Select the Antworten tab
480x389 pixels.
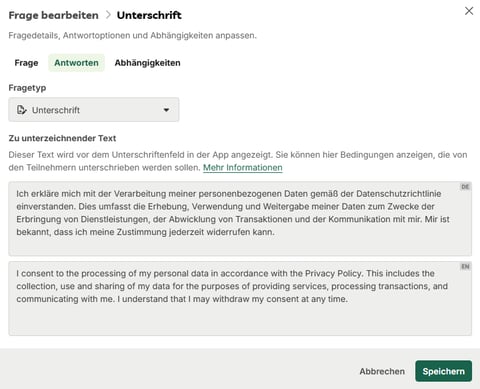[76, 63]
